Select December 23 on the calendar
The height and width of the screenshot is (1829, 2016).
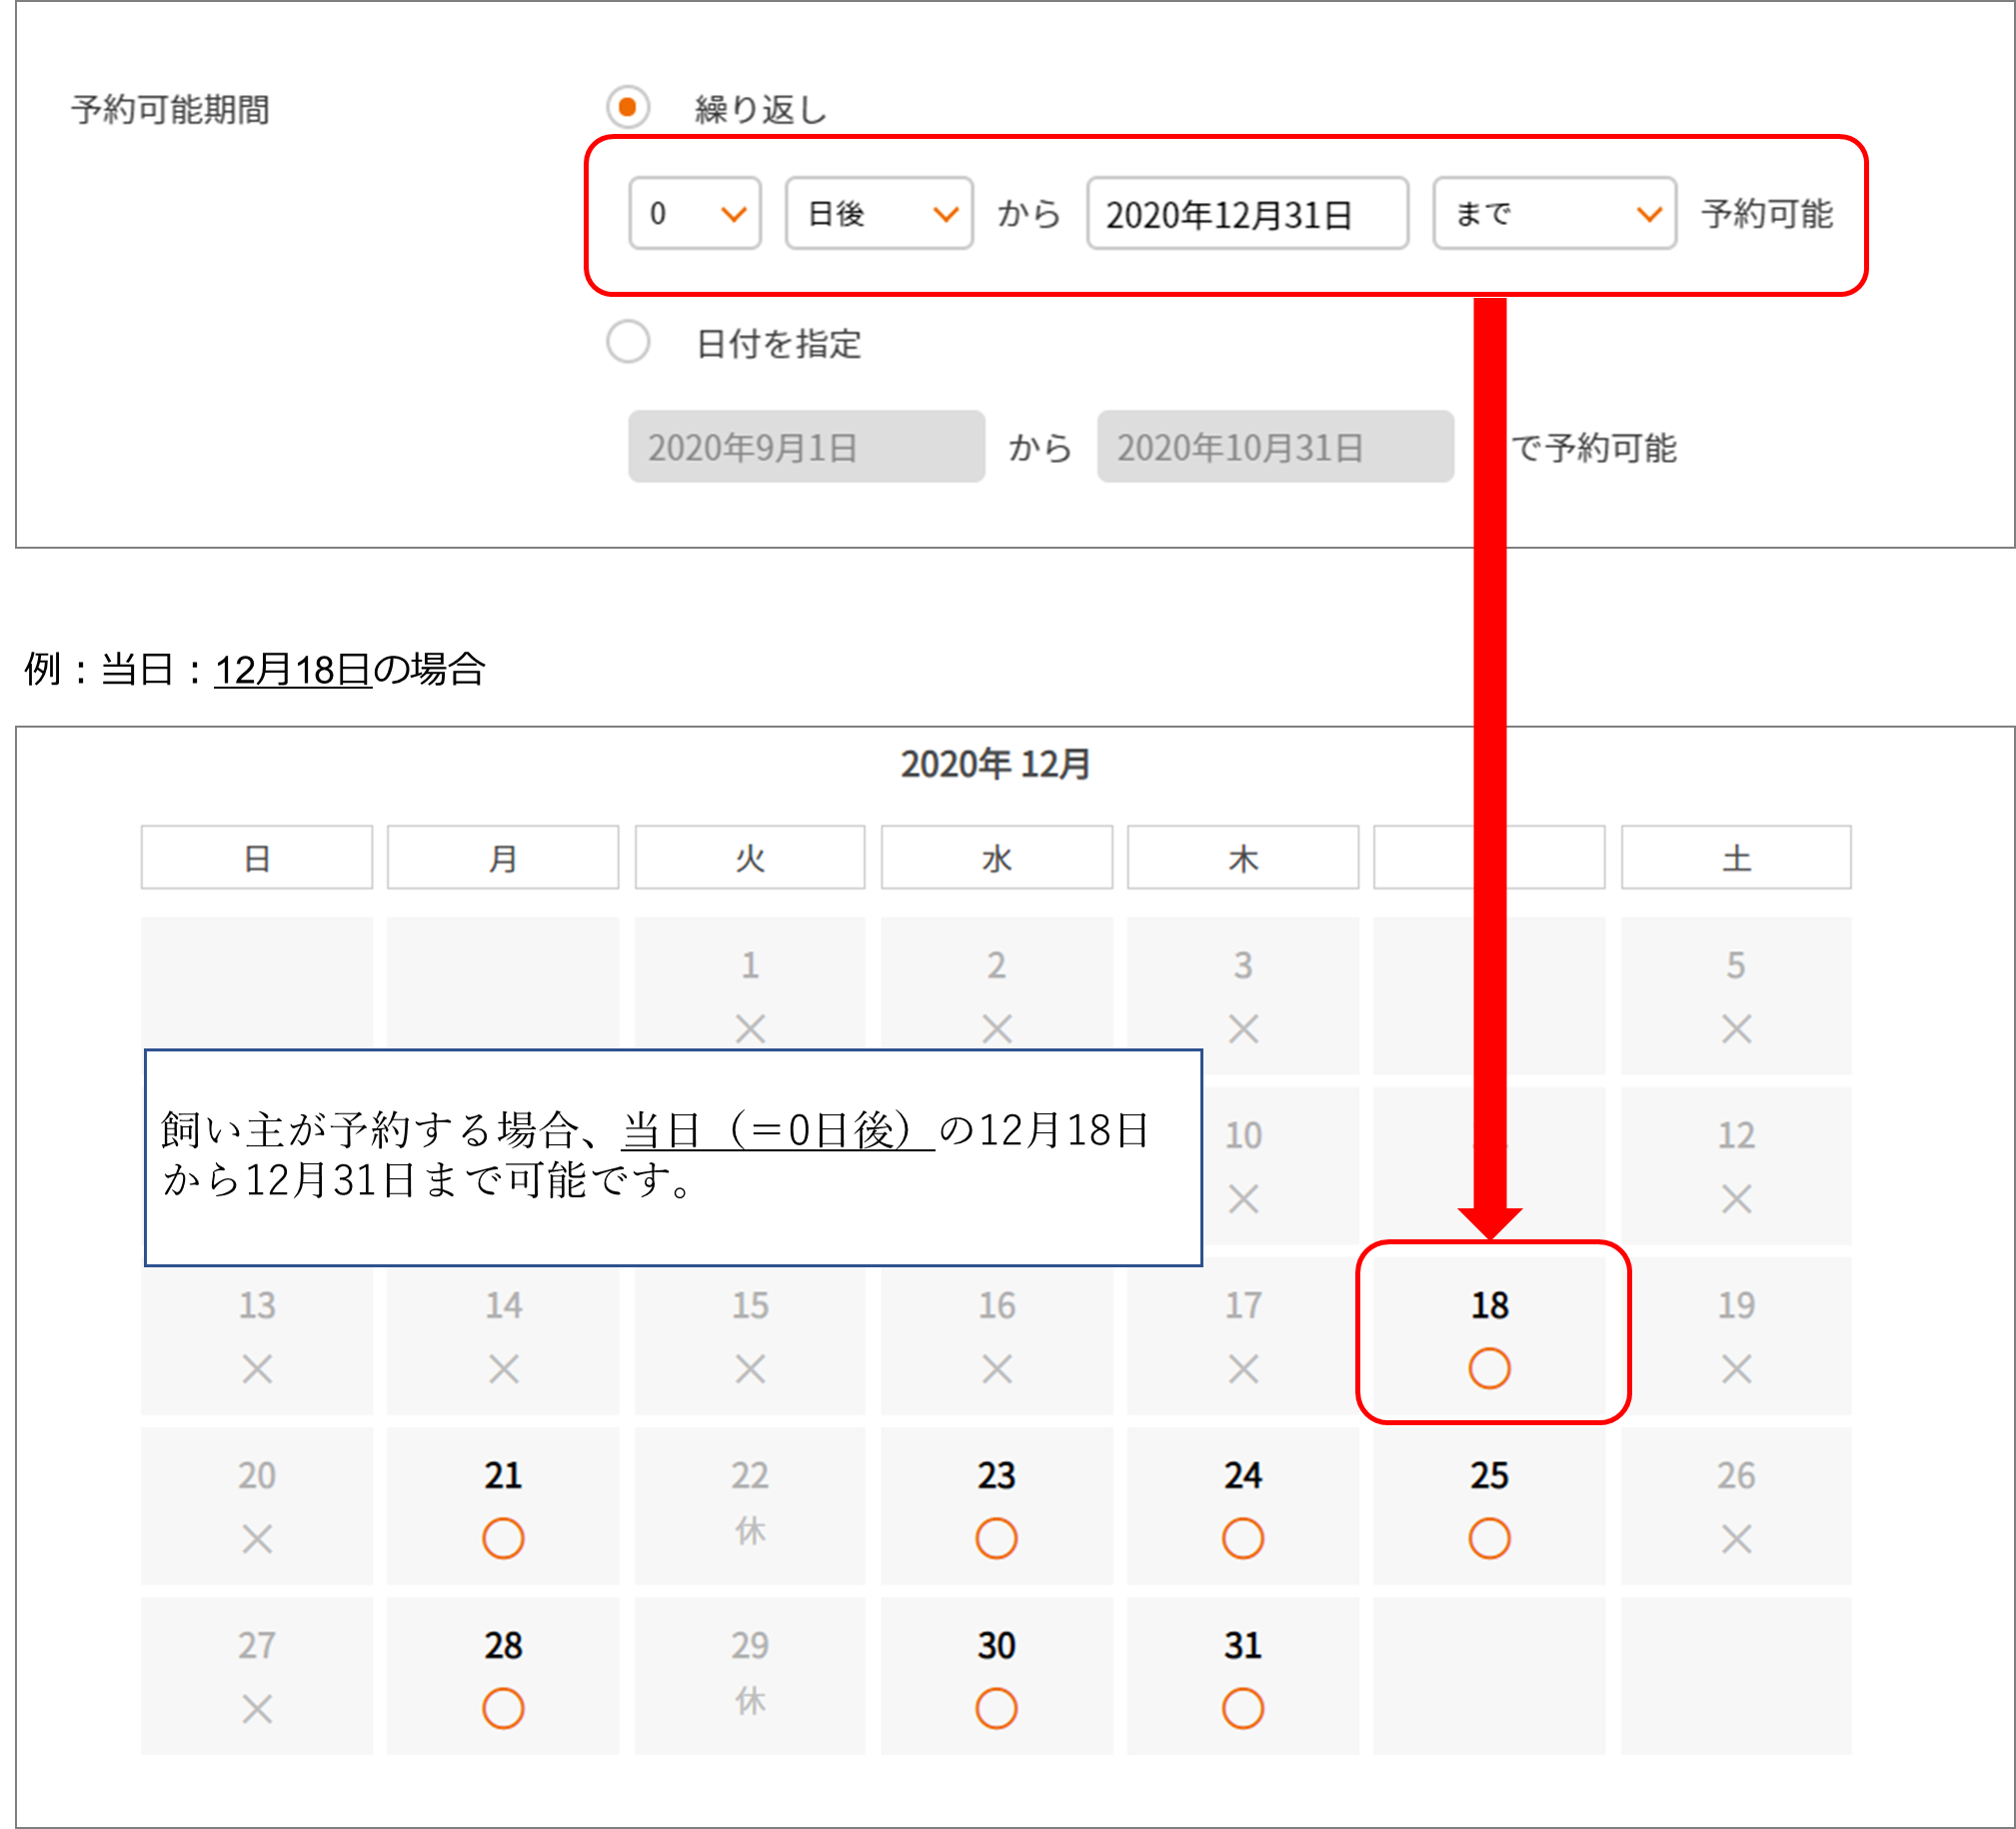point(996,1505)
